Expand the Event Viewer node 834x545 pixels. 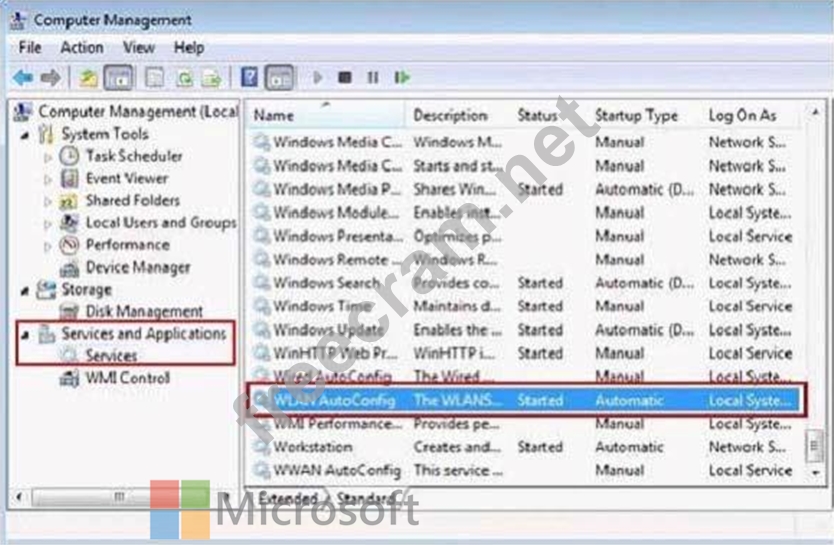coord(48,180)
